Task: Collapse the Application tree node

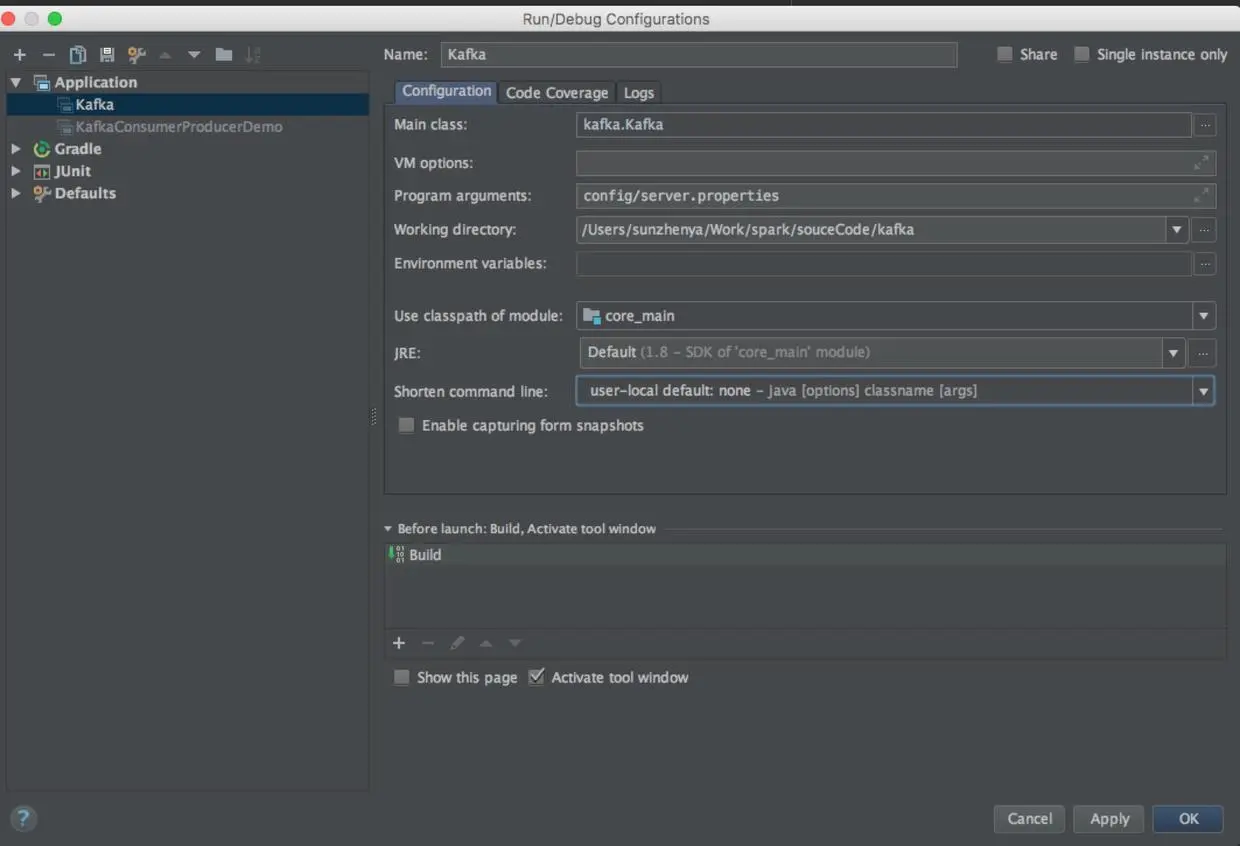Action: click(16, 82)
